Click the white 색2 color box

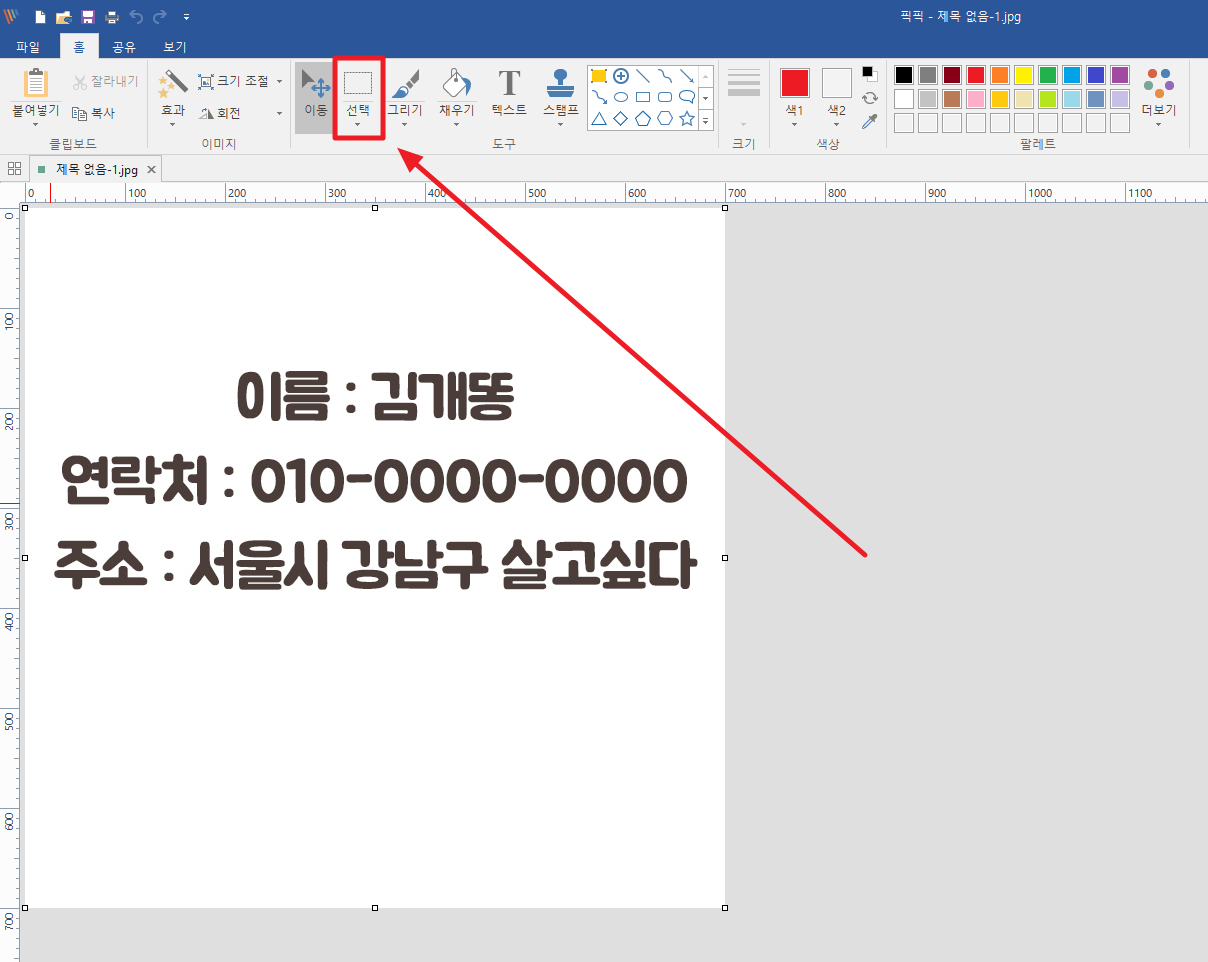point(837,83)
